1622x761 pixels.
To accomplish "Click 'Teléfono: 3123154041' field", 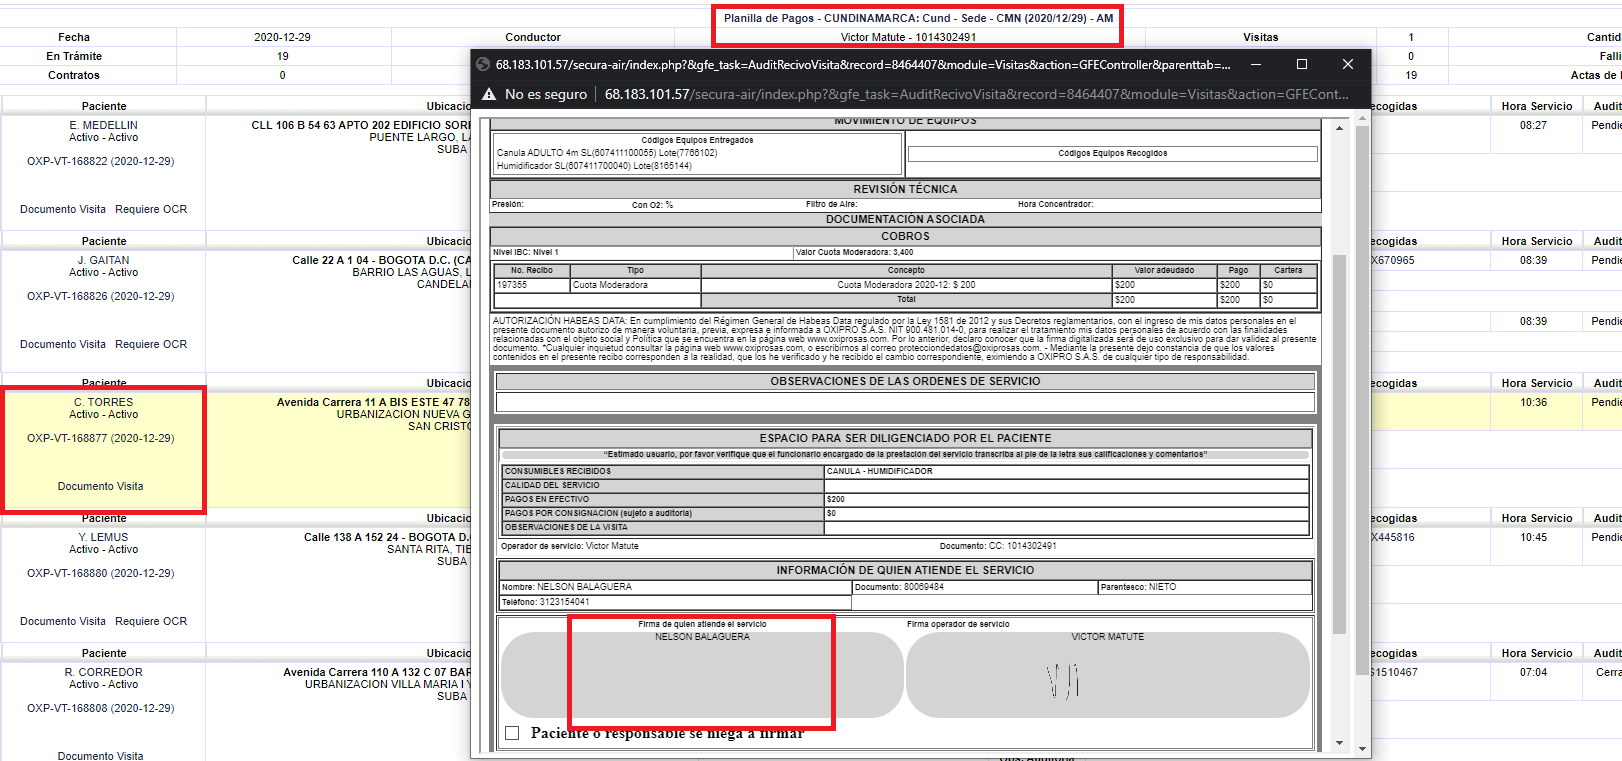I will coord(675,602).
